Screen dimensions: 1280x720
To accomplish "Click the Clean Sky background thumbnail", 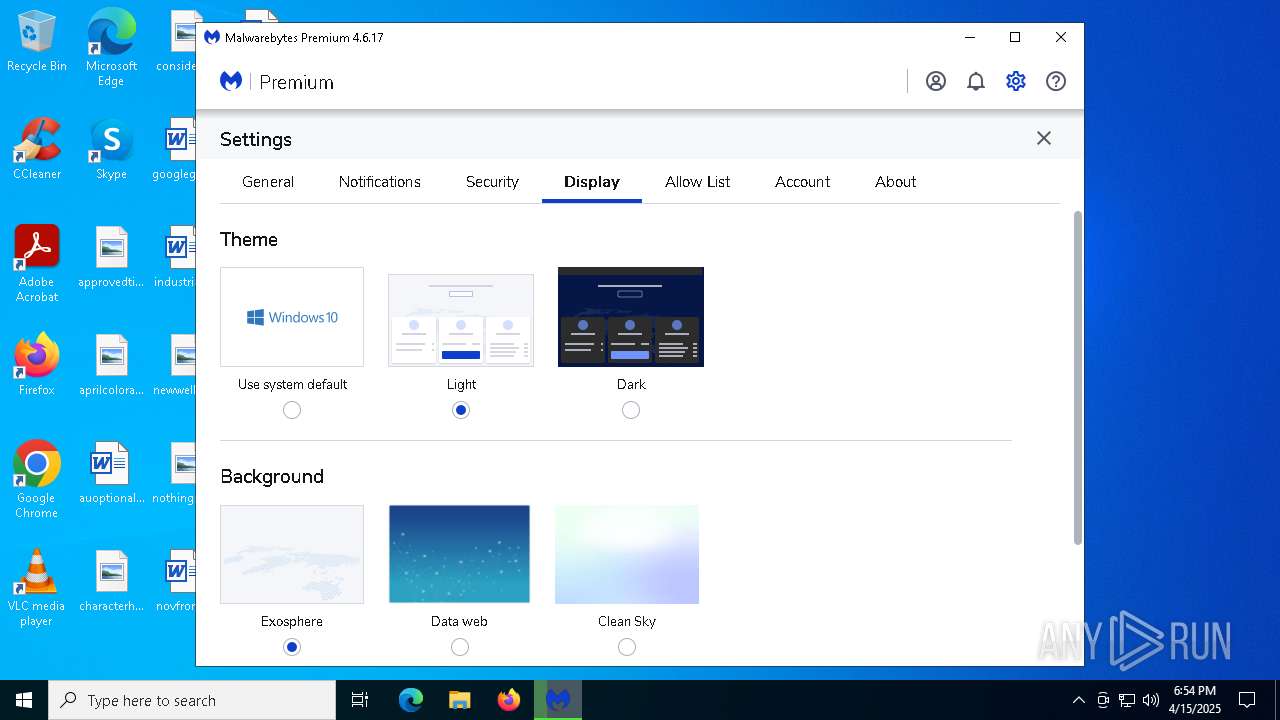I will click(627, 554).
